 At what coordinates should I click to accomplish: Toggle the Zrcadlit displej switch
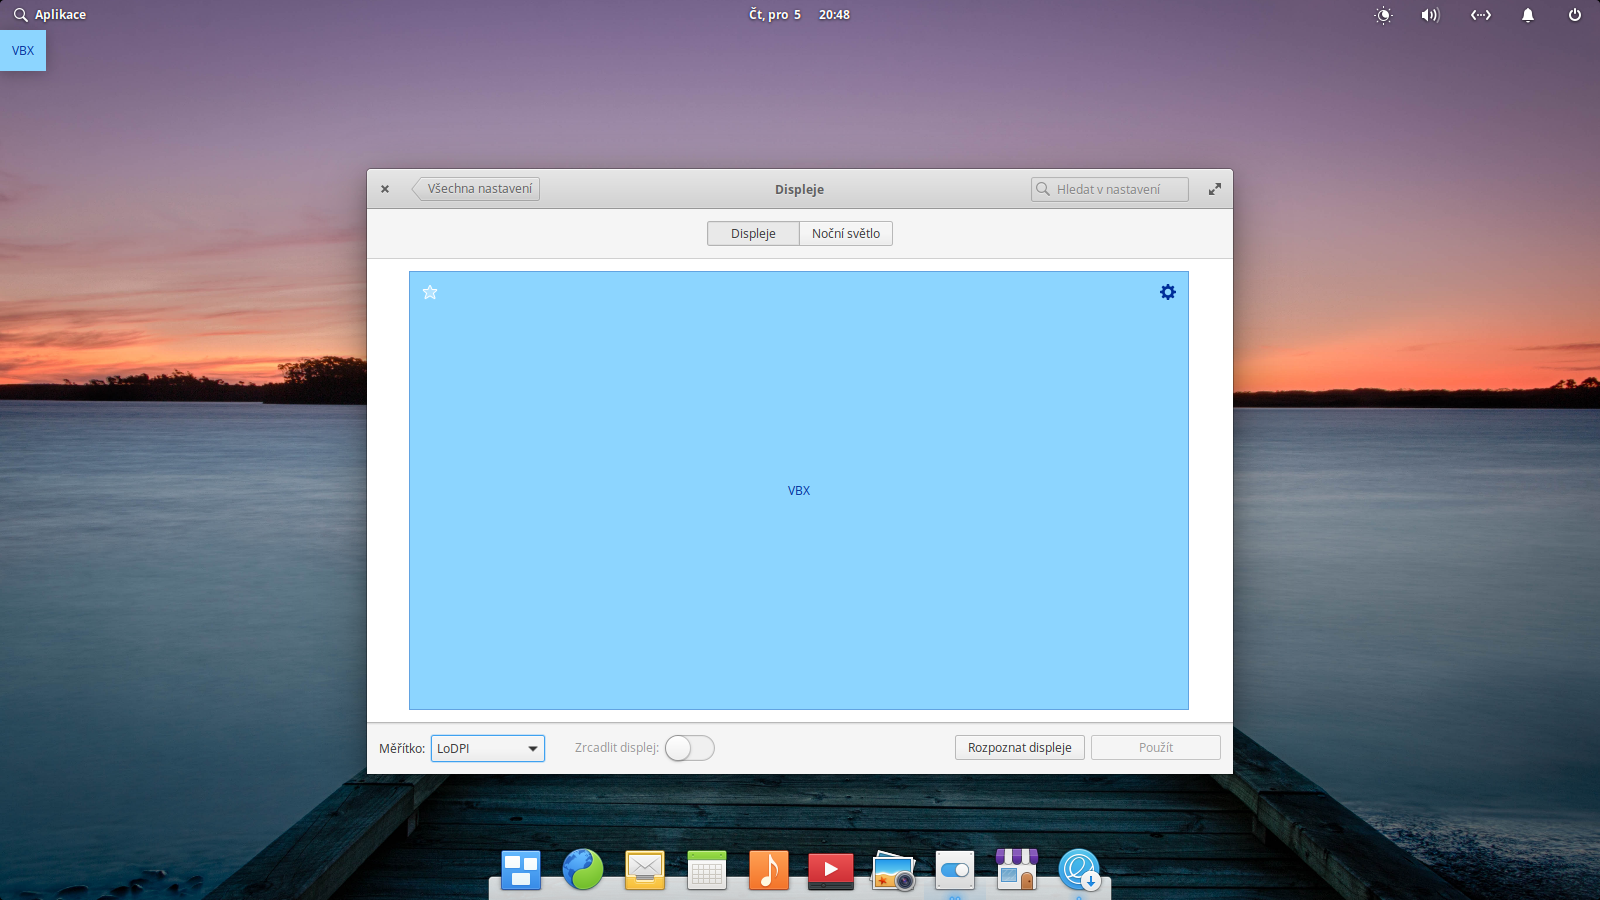coord(689,747)
